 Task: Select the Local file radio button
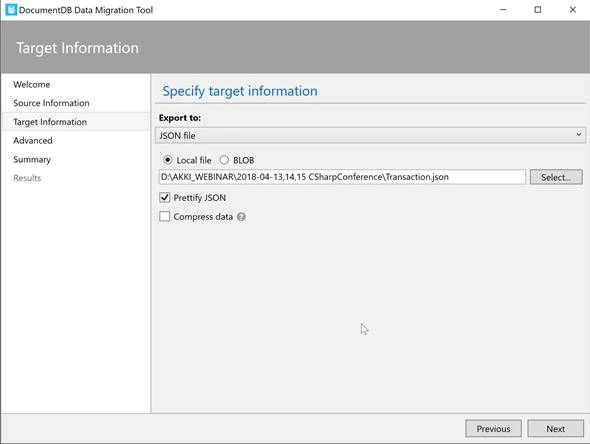pos(167,160)
